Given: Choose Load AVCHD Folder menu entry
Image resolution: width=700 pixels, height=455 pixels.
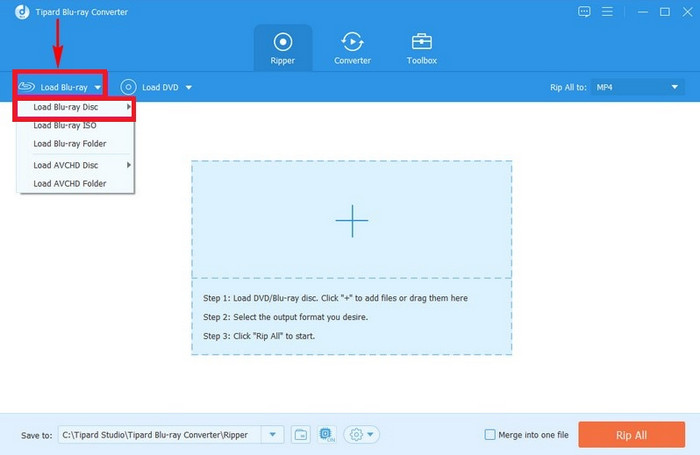Looking at the screenshot, I should (x=75, y=184).
